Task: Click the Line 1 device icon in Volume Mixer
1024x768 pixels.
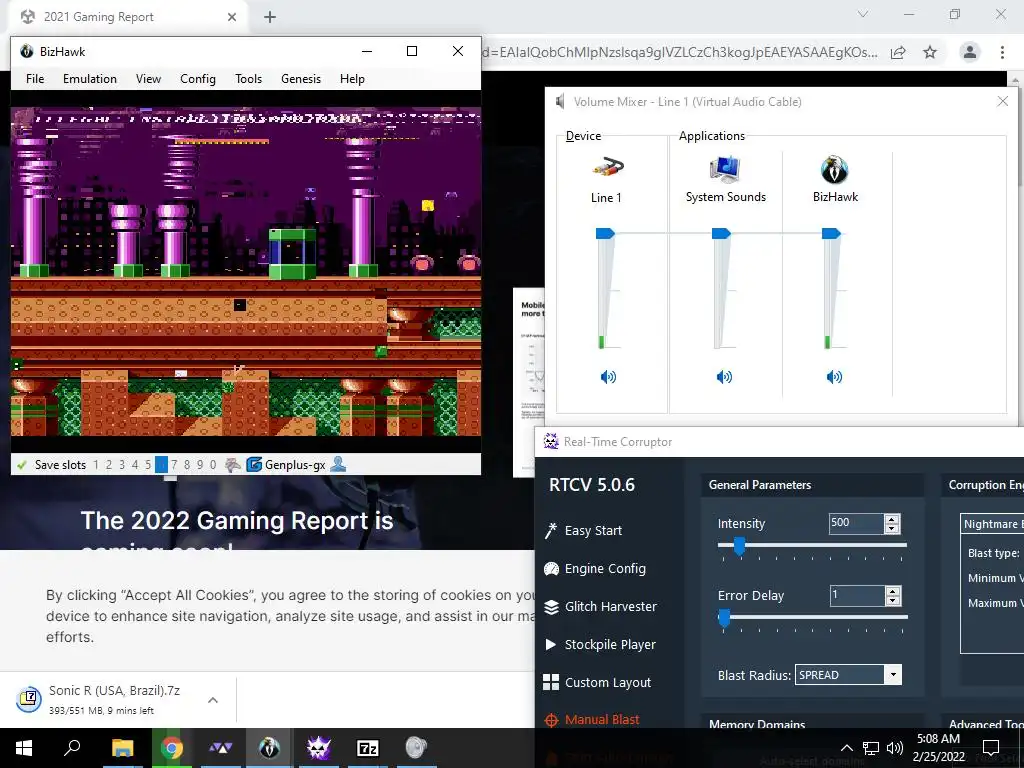Action: 607,168
